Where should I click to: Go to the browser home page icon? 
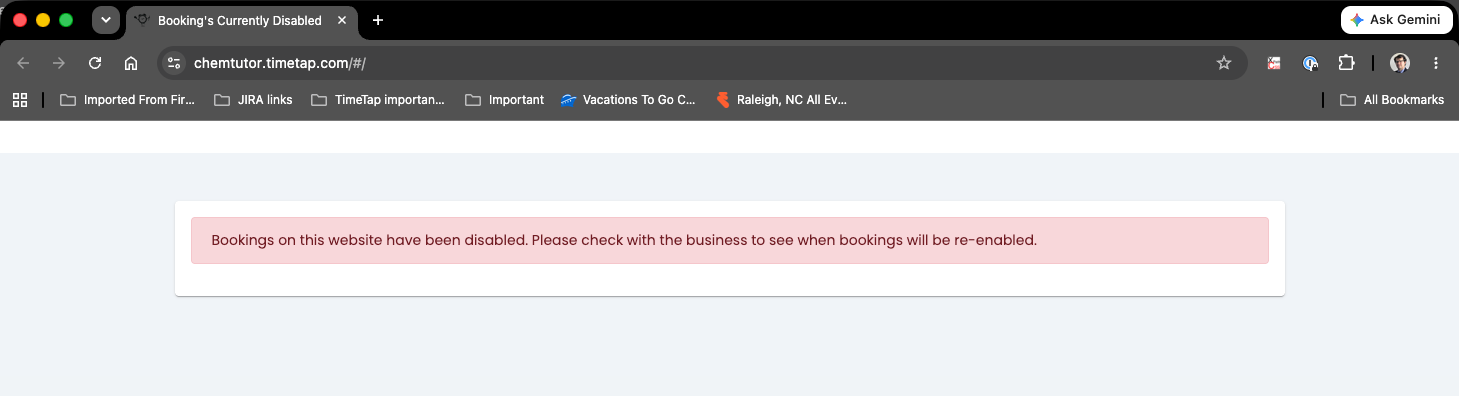[131, 63]
